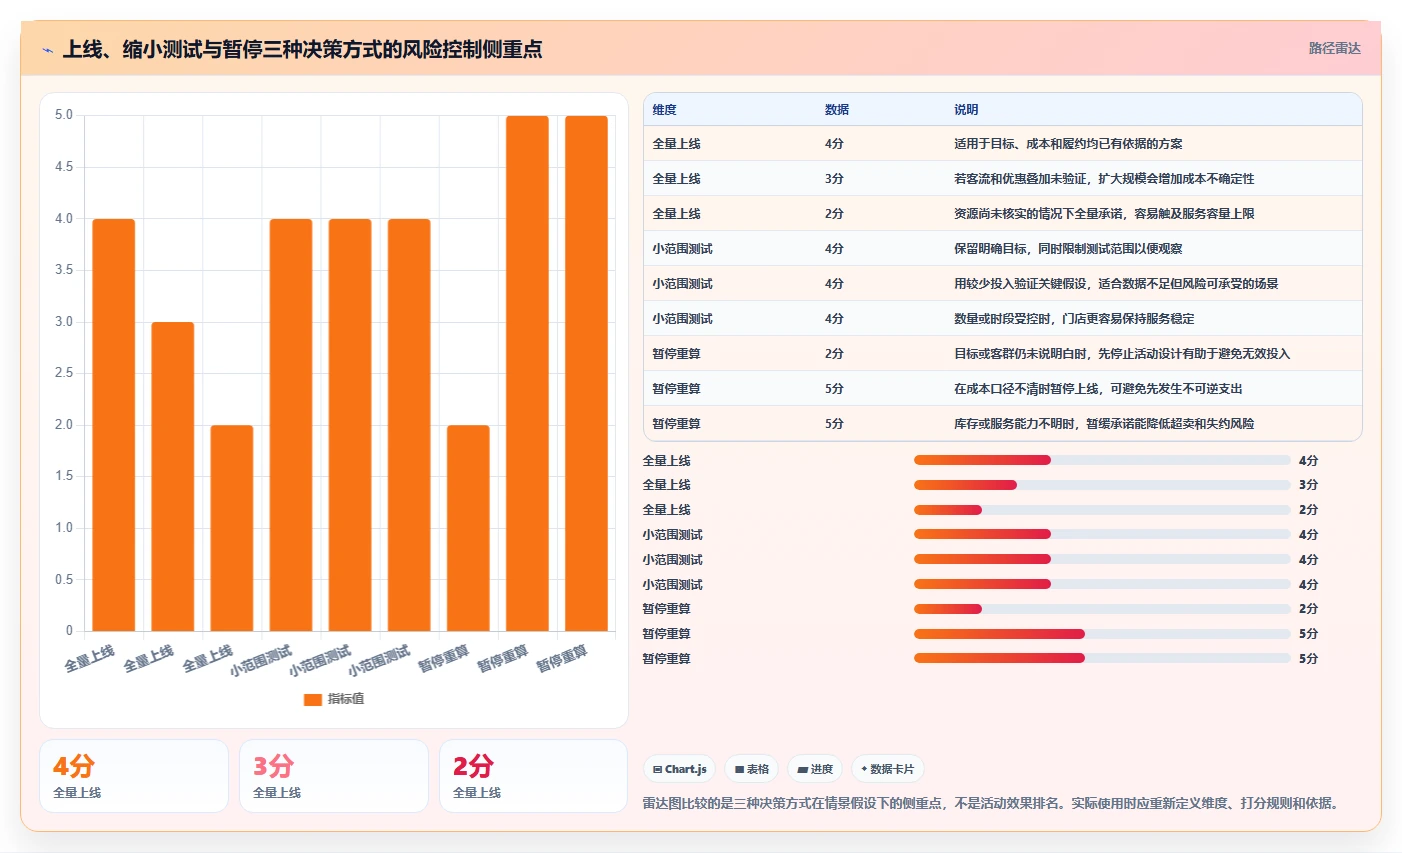Click the 4分 全量上线 summary card
The height and width of the screenshot is (853, 1402).
coord(134,776)
